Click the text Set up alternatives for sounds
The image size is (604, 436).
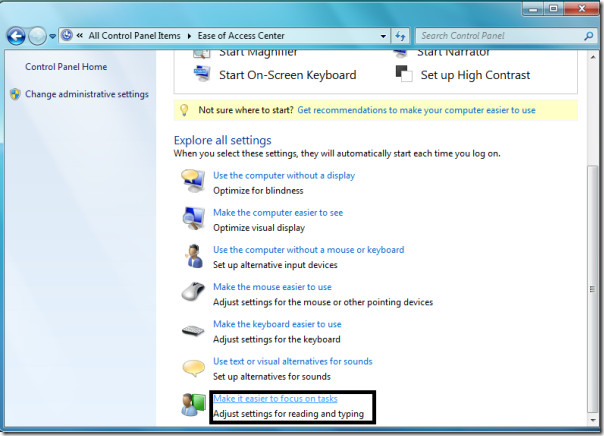click(272, 377)
